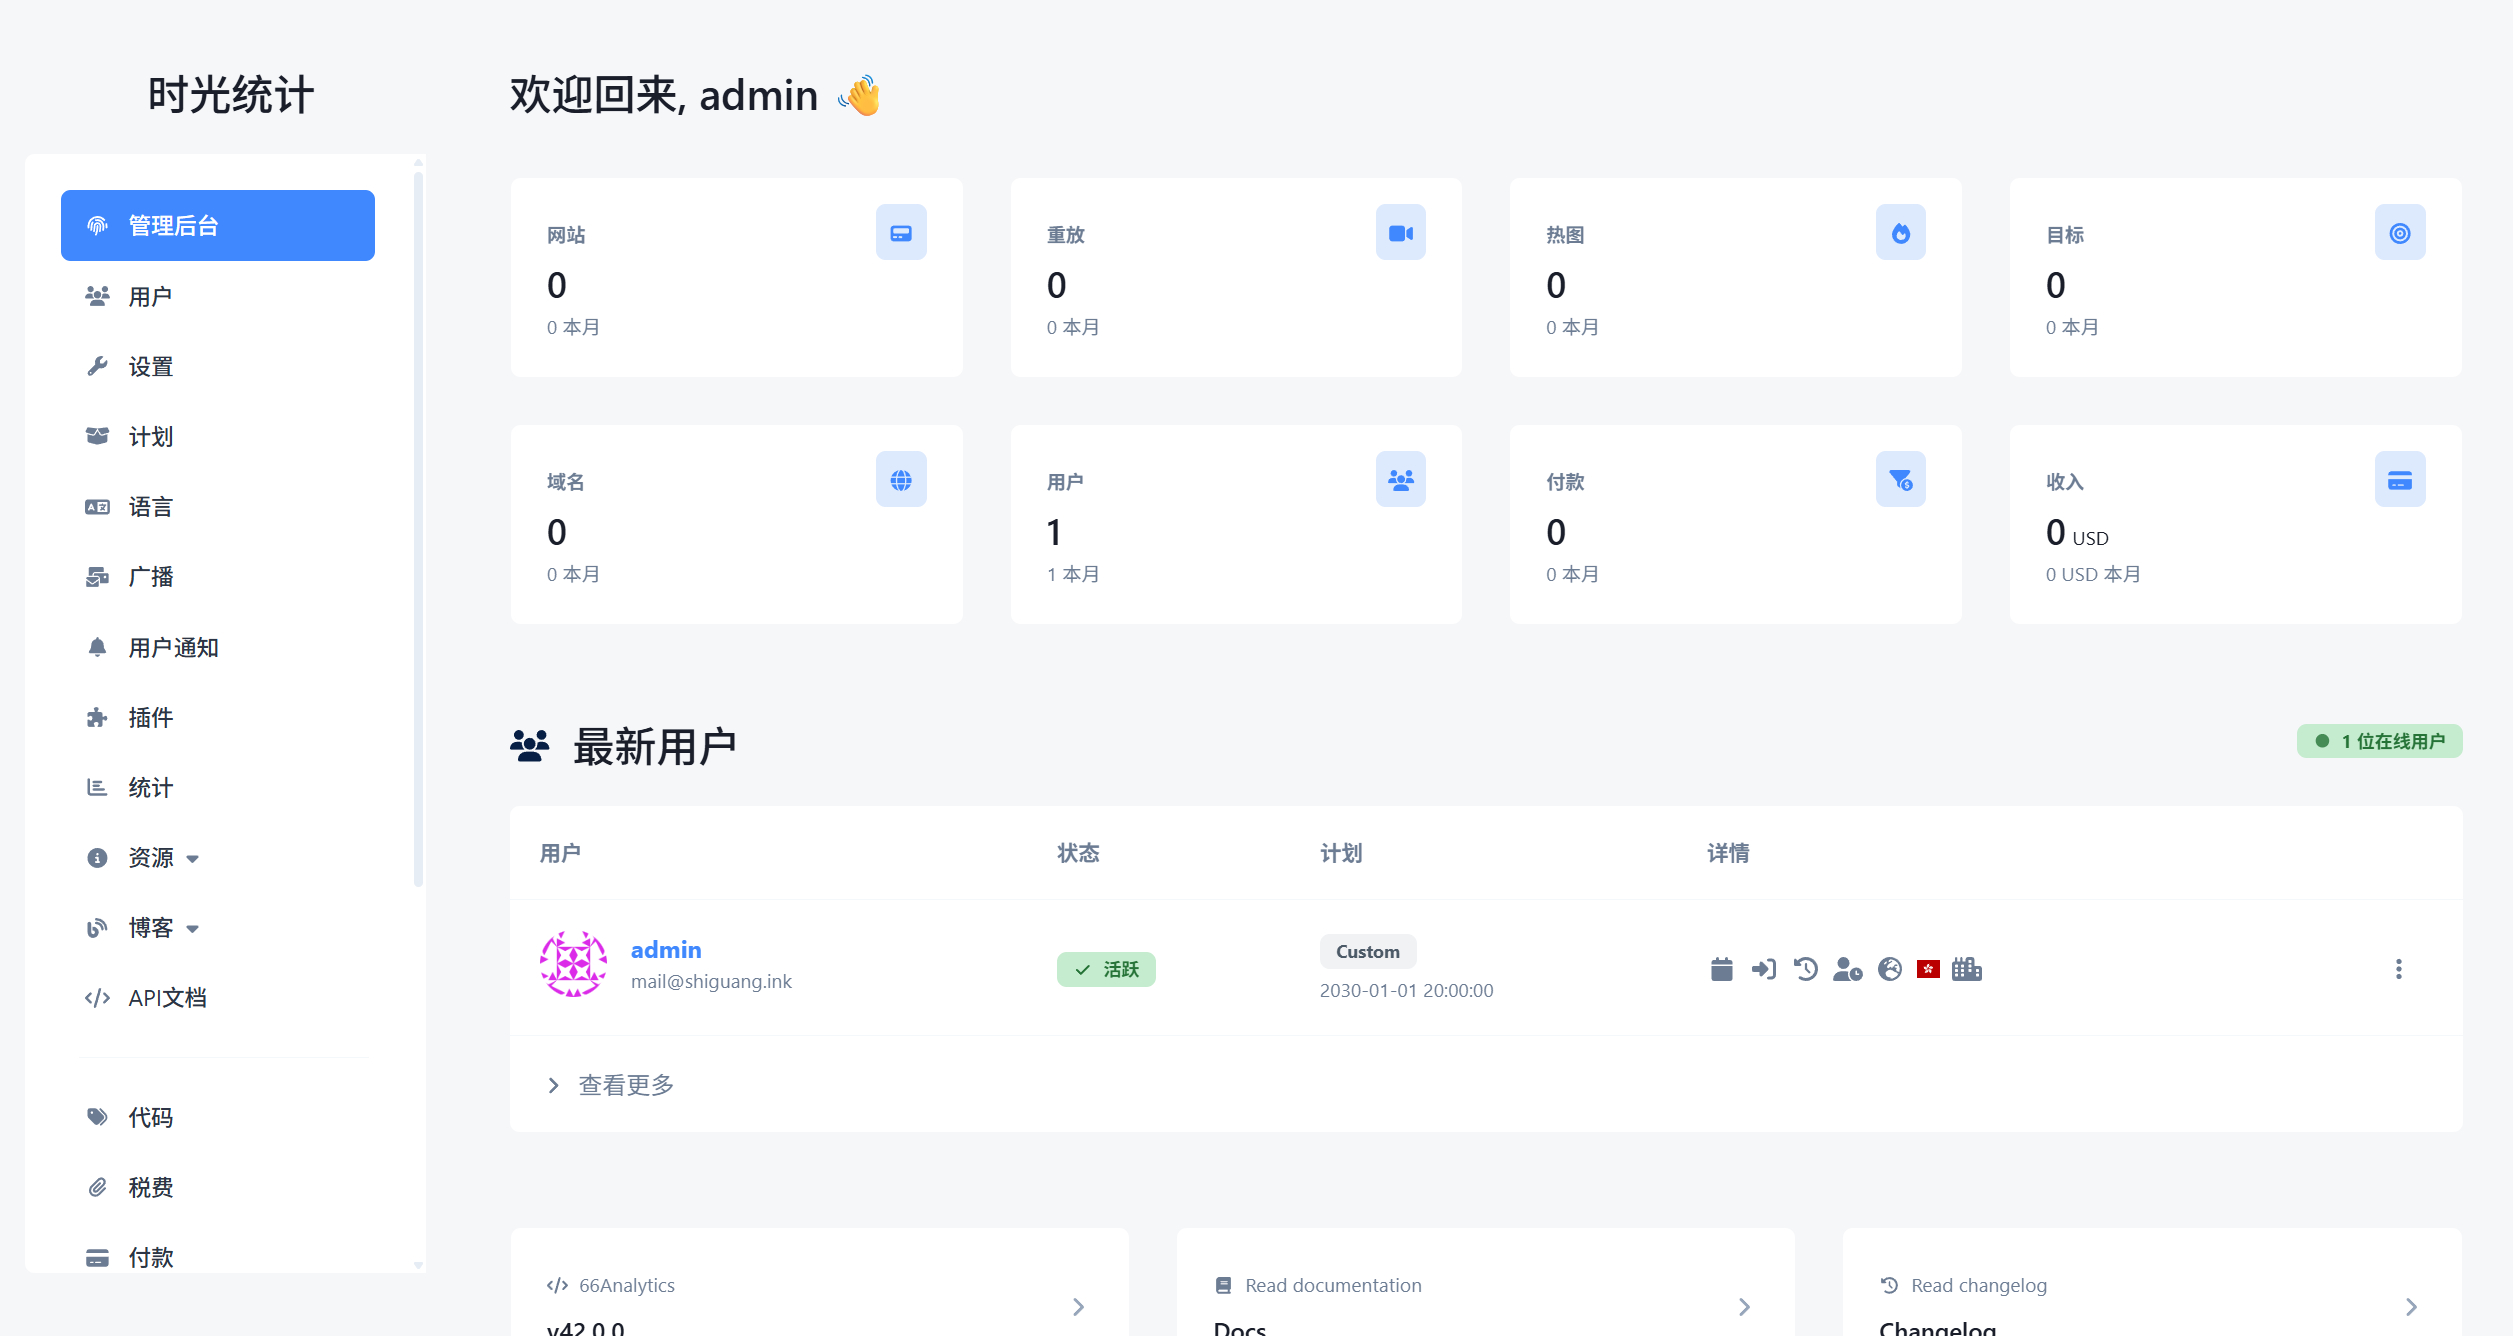Click the heatmap flame icon on 热图 card
Viewport: 2513px width, 1336px height.
[1900, 233]
